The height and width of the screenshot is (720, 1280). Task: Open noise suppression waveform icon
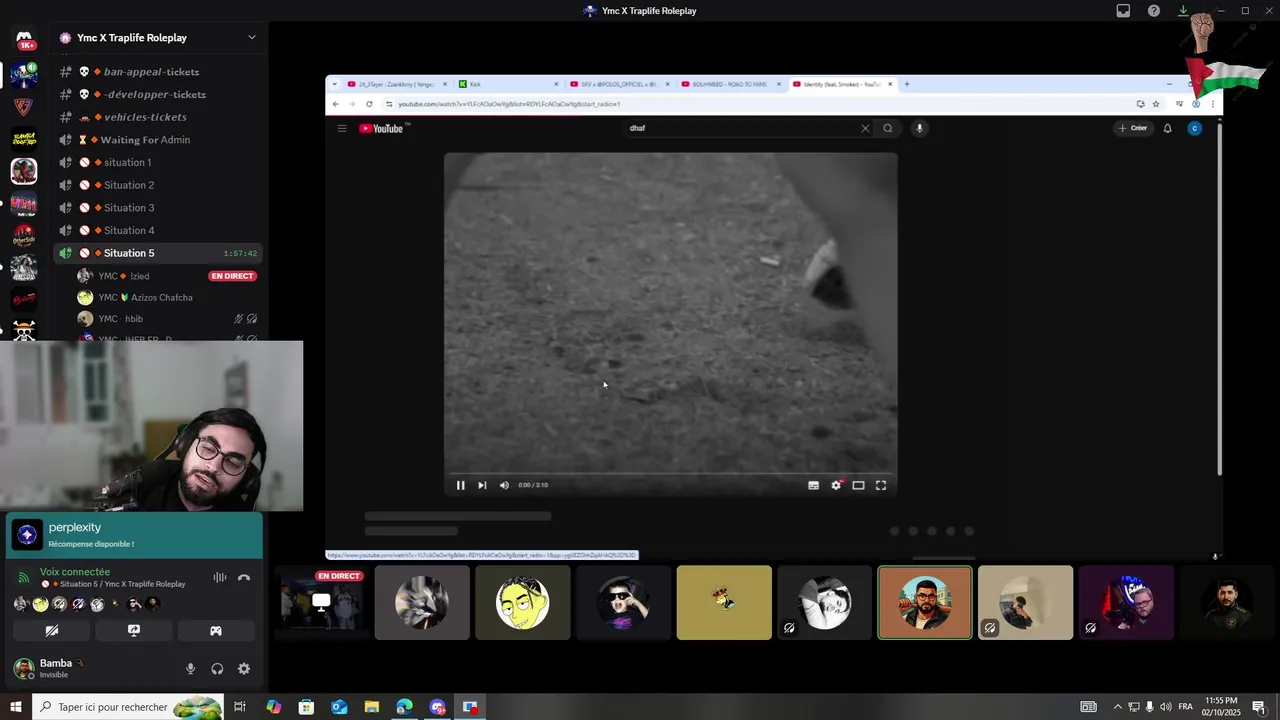coord(219,578)
